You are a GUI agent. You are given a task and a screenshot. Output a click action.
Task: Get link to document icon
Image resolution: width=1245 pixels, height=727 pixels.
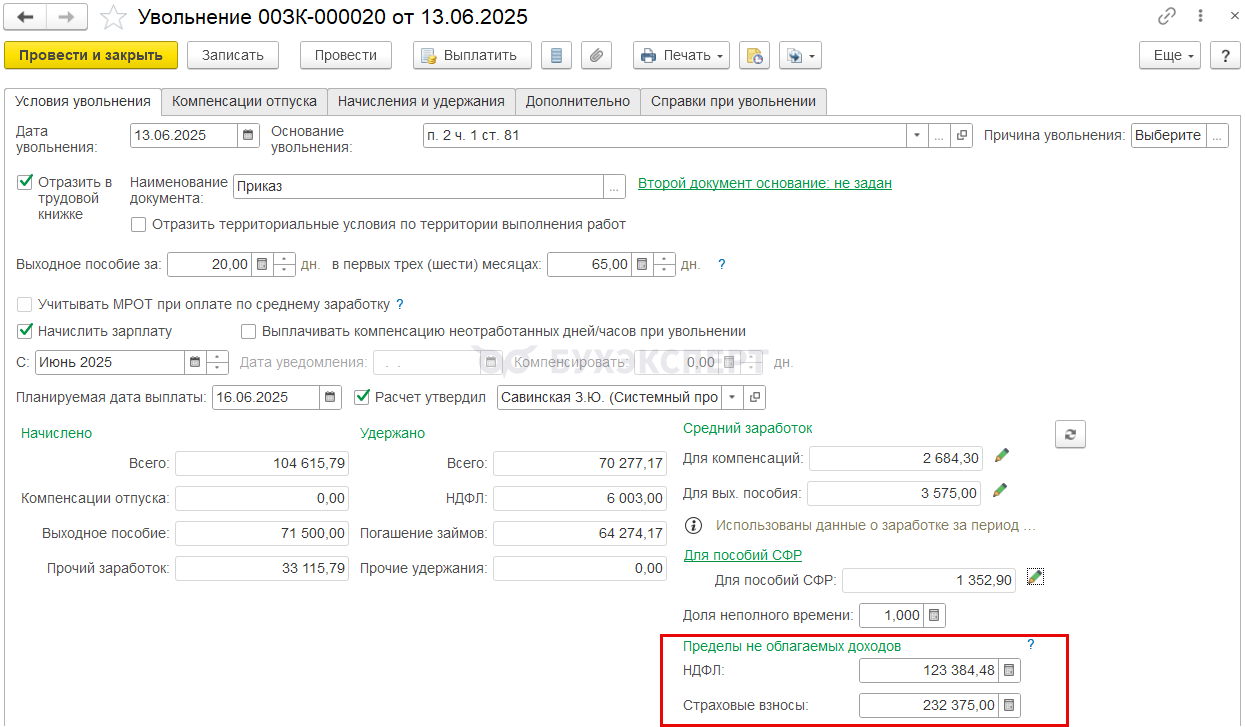pos(1166,17)
